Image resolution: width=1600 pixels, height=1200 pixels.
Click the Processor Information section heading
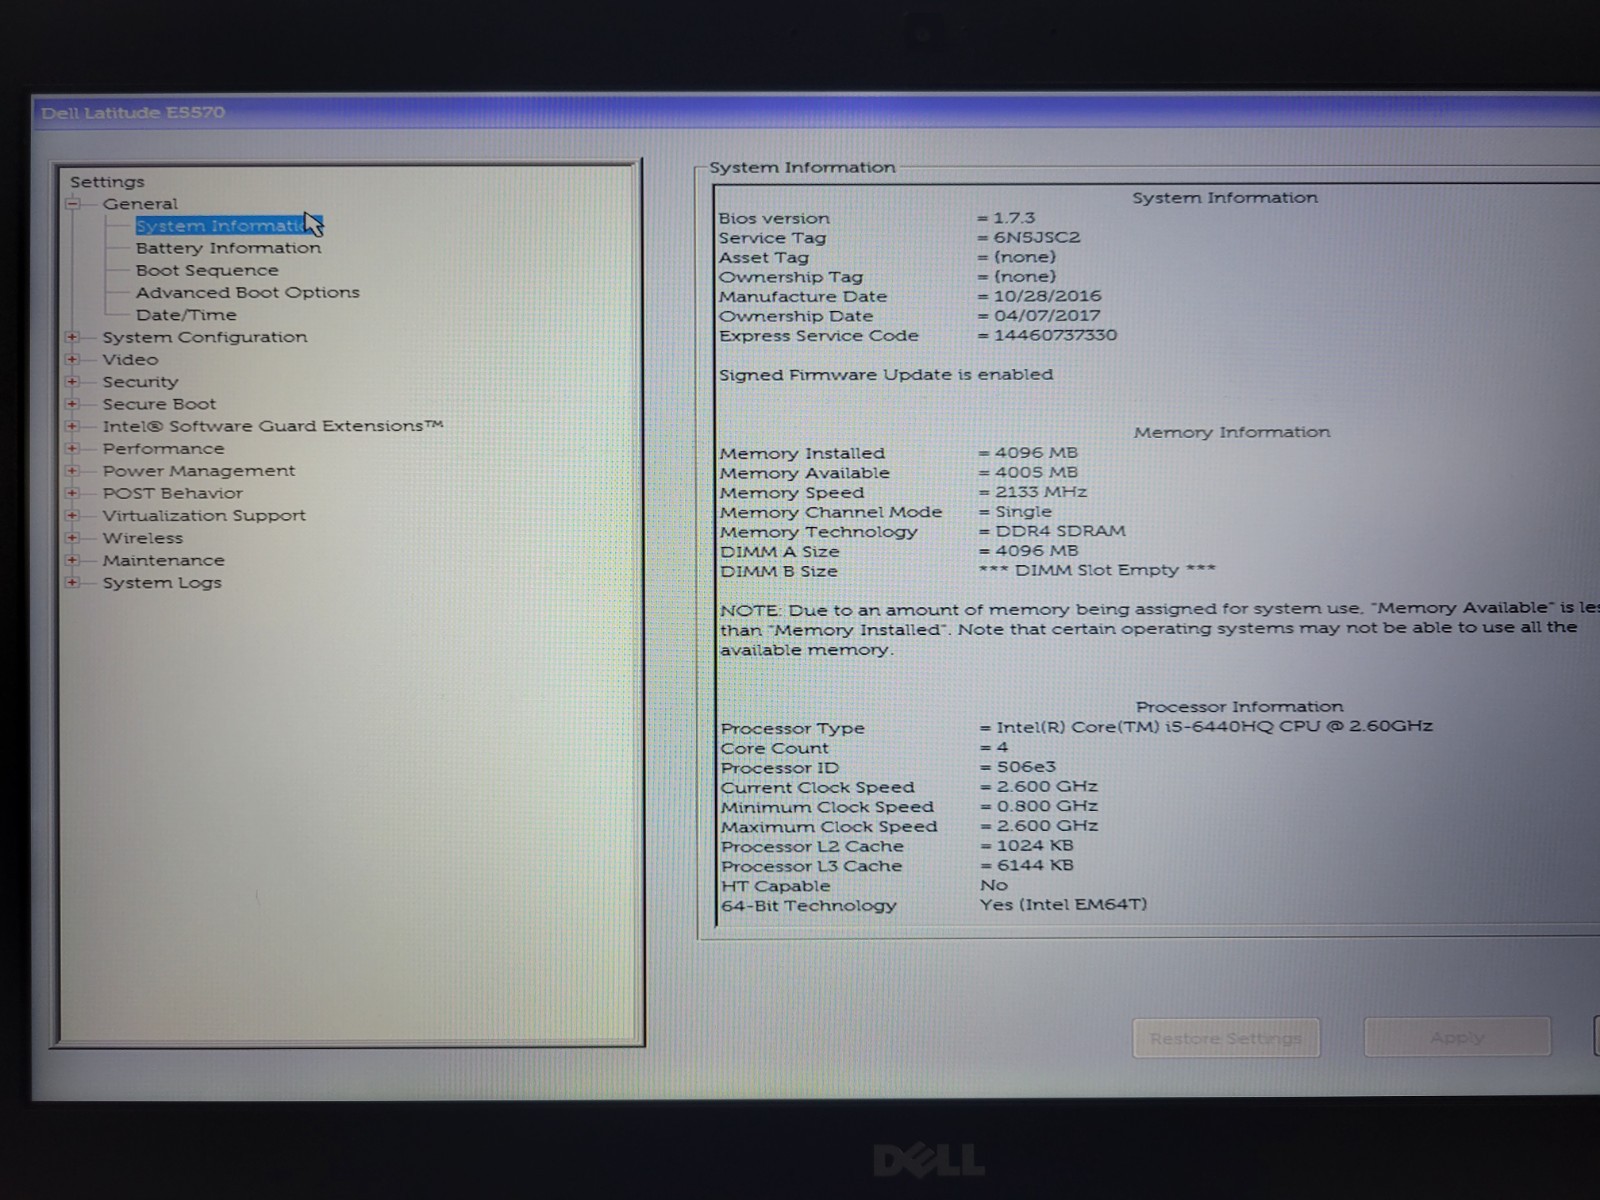click(1239, 707)
